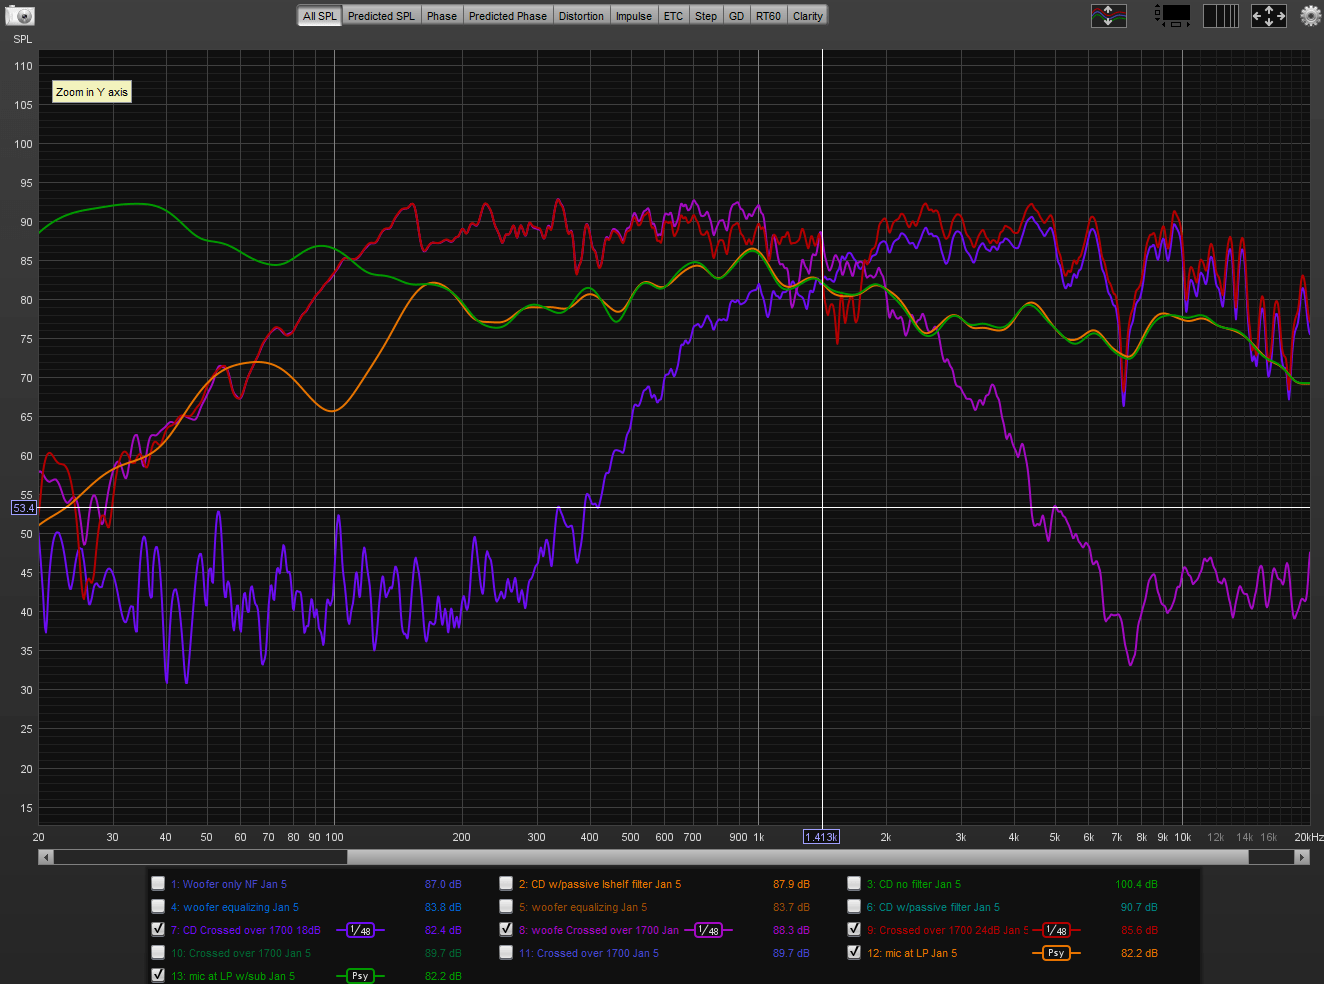Viewport: 1324px width, 984px height.
Task: Click the horizontal scrollbar right arrow
Action: point(1302,857)
